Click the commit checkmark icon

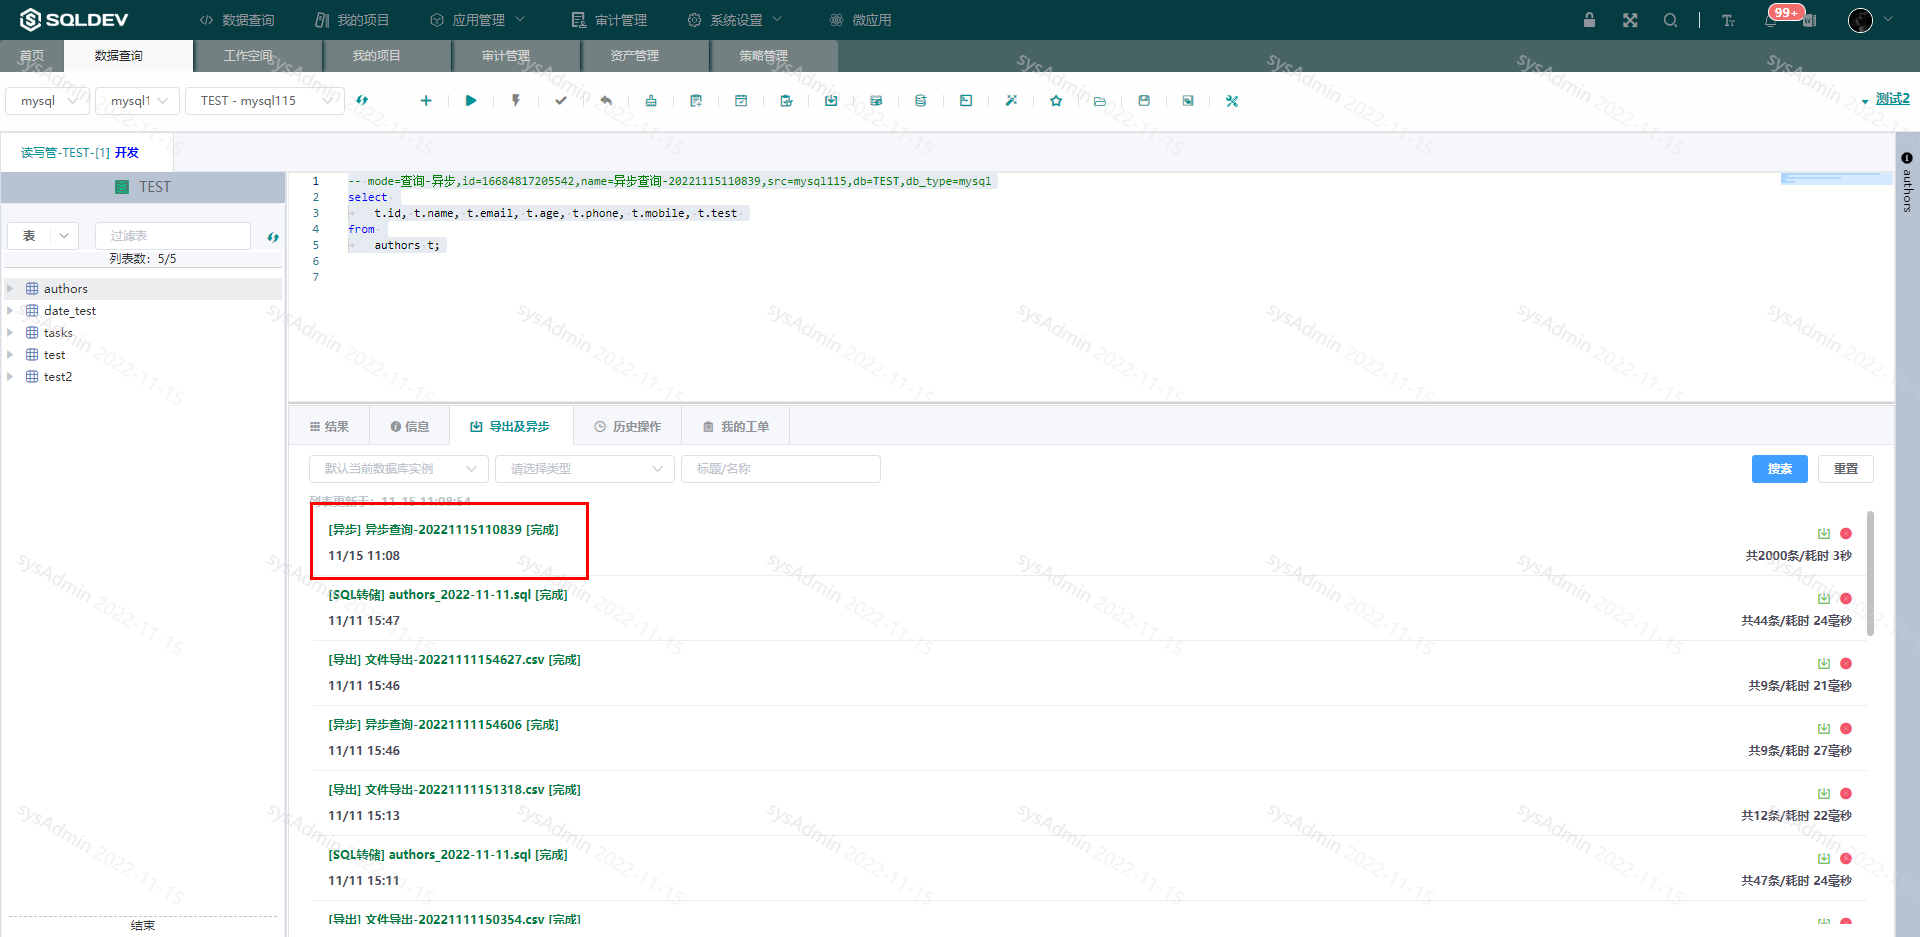click(x=561, y=101)
